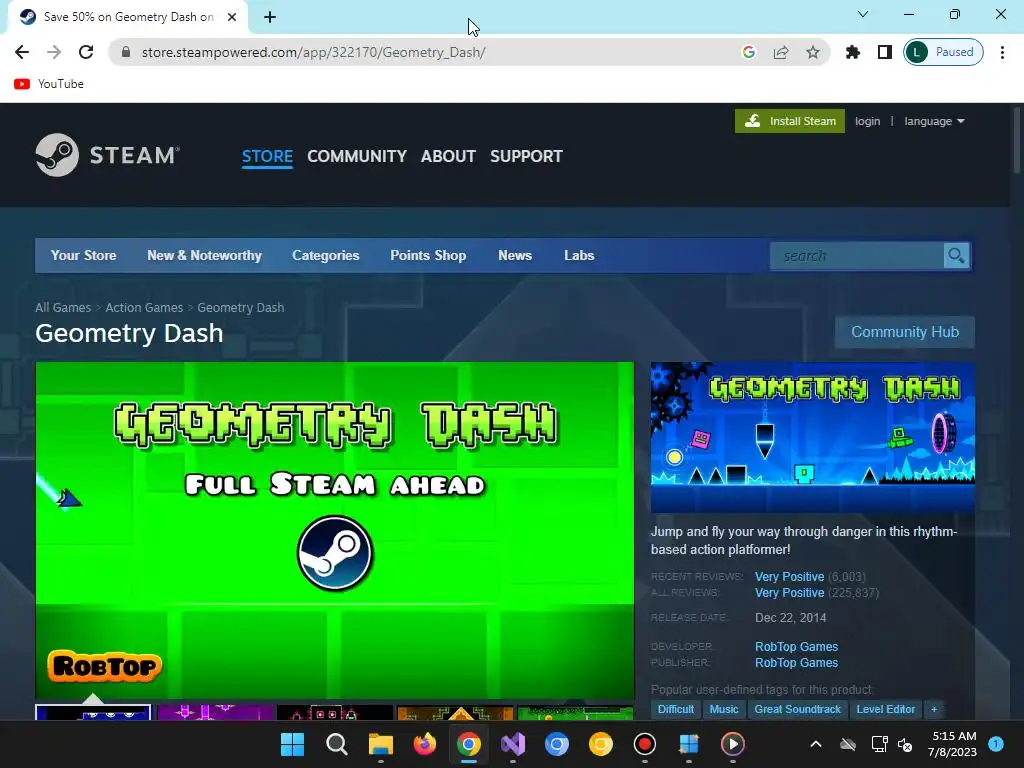This screenshot has width=1024, height=768.
Task: Open News tab in store bar
Action: point(515,255)
